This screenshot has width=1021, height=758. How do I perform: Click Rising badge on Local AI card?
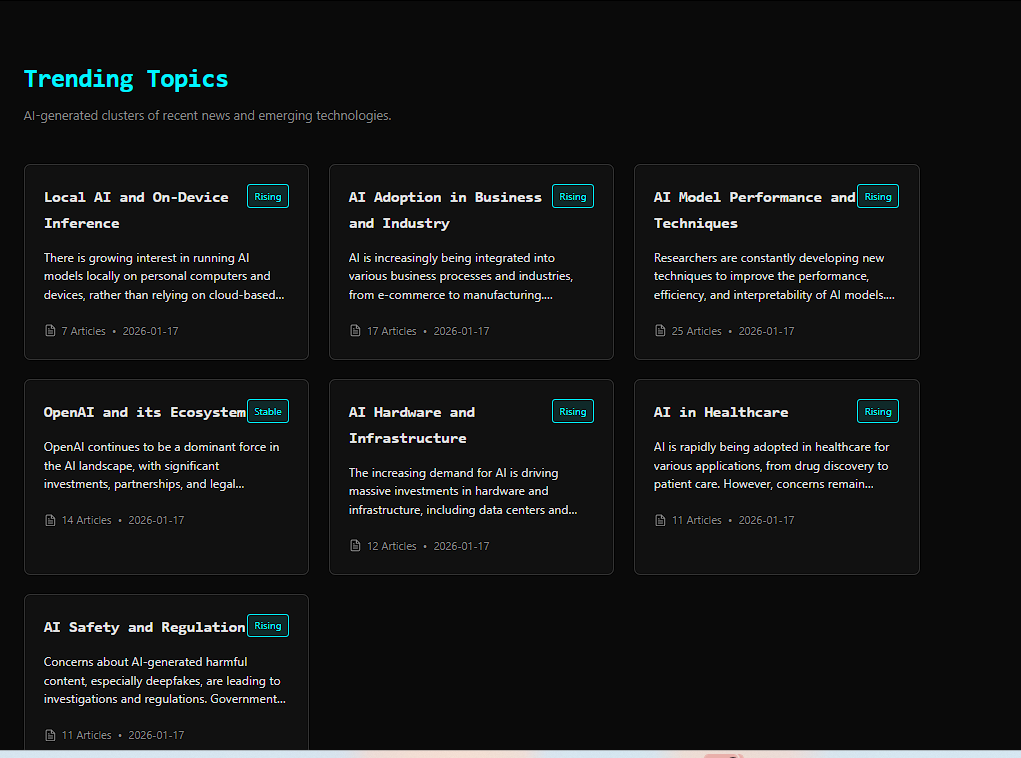[268, 196]
